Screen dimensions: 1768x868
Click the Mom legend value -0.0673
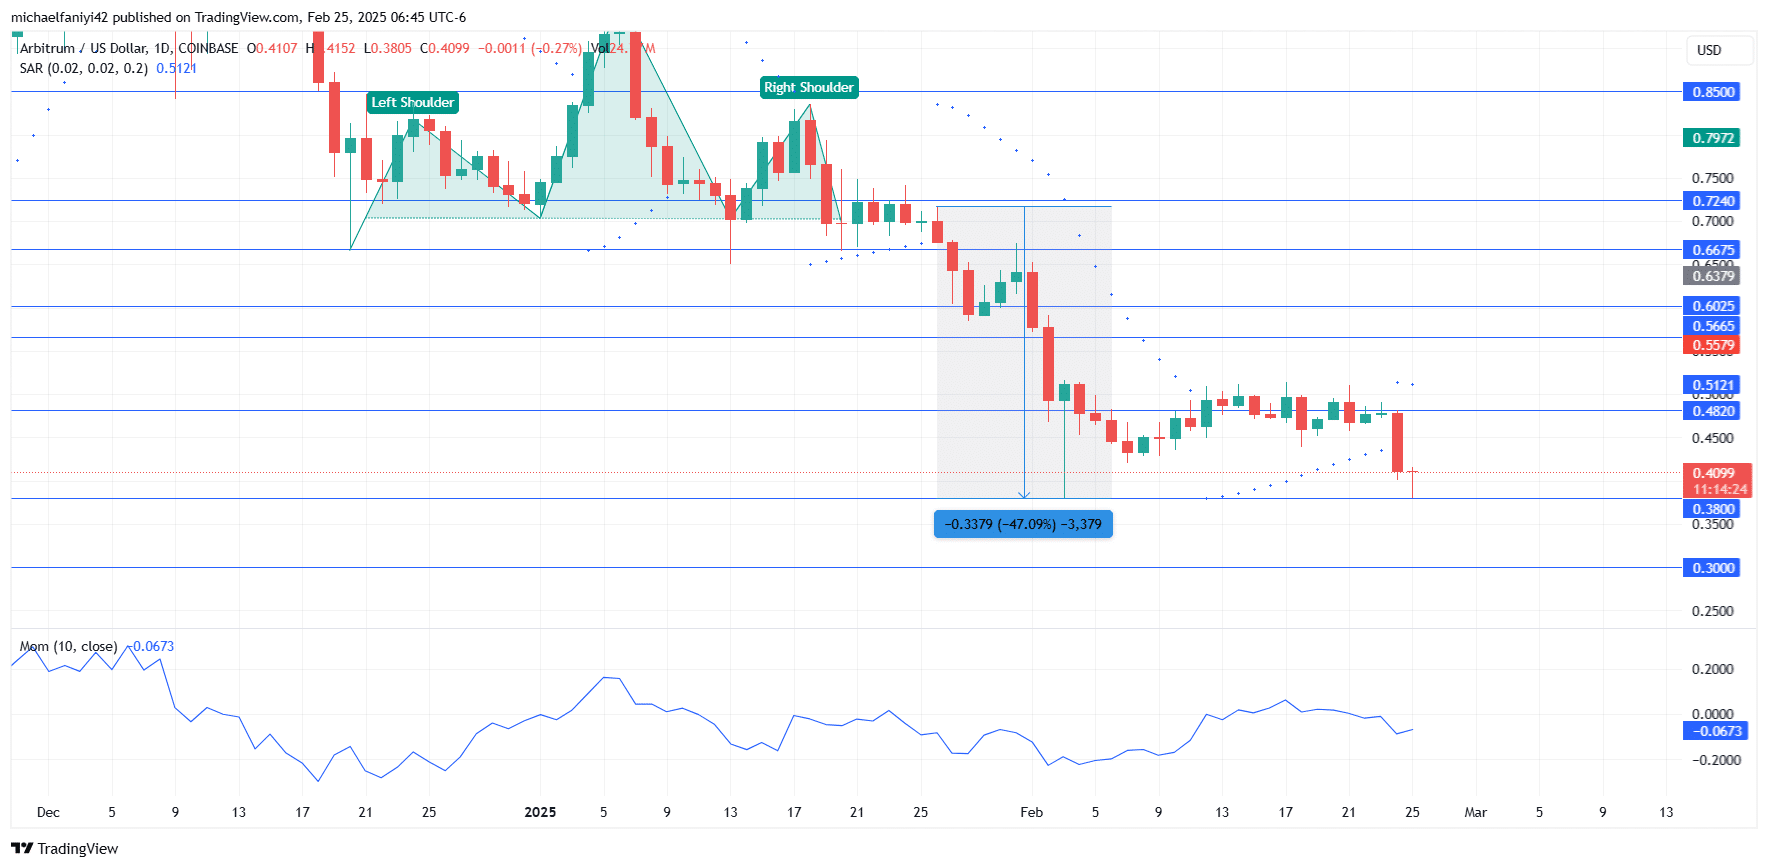pyautogui.click(x=151, y=646)
